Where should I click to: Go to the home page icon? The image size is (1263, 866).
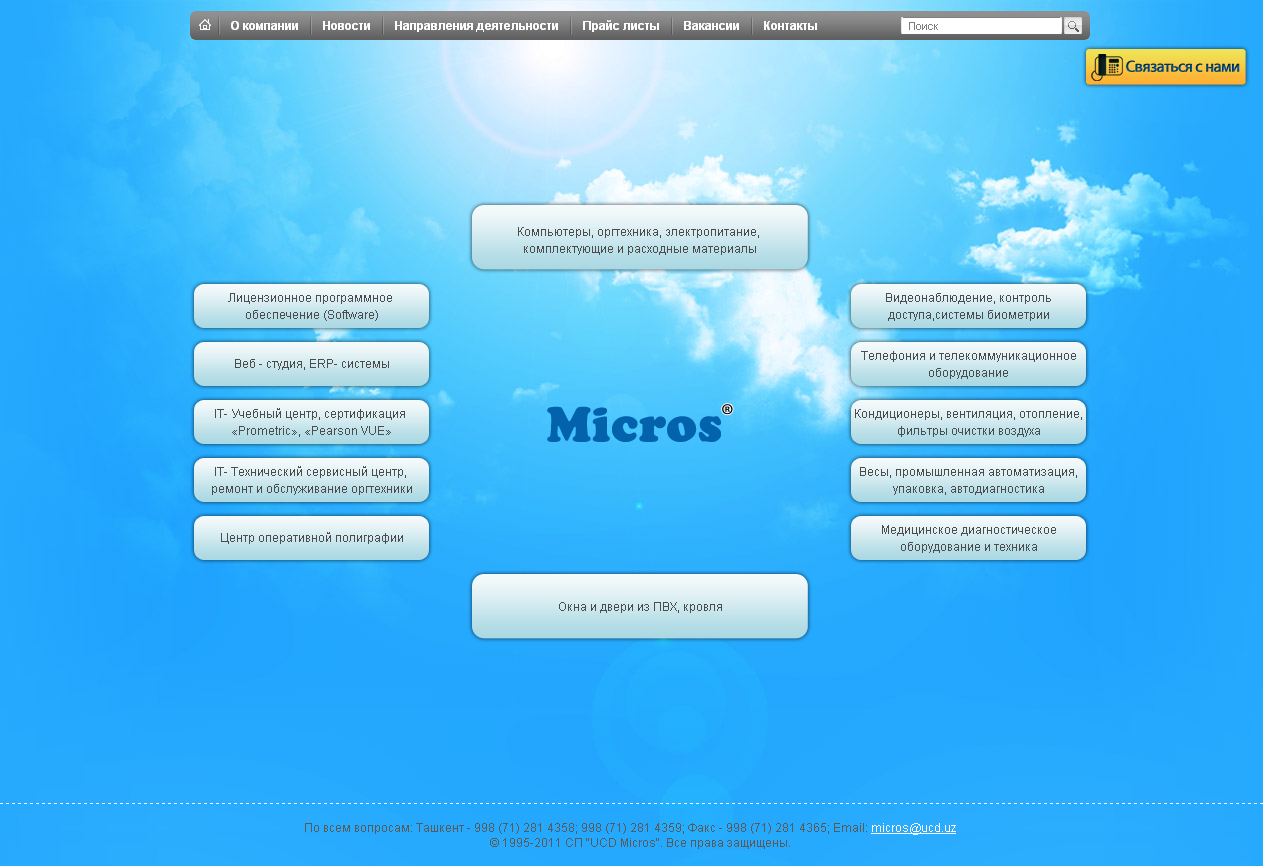coord(205,25)
